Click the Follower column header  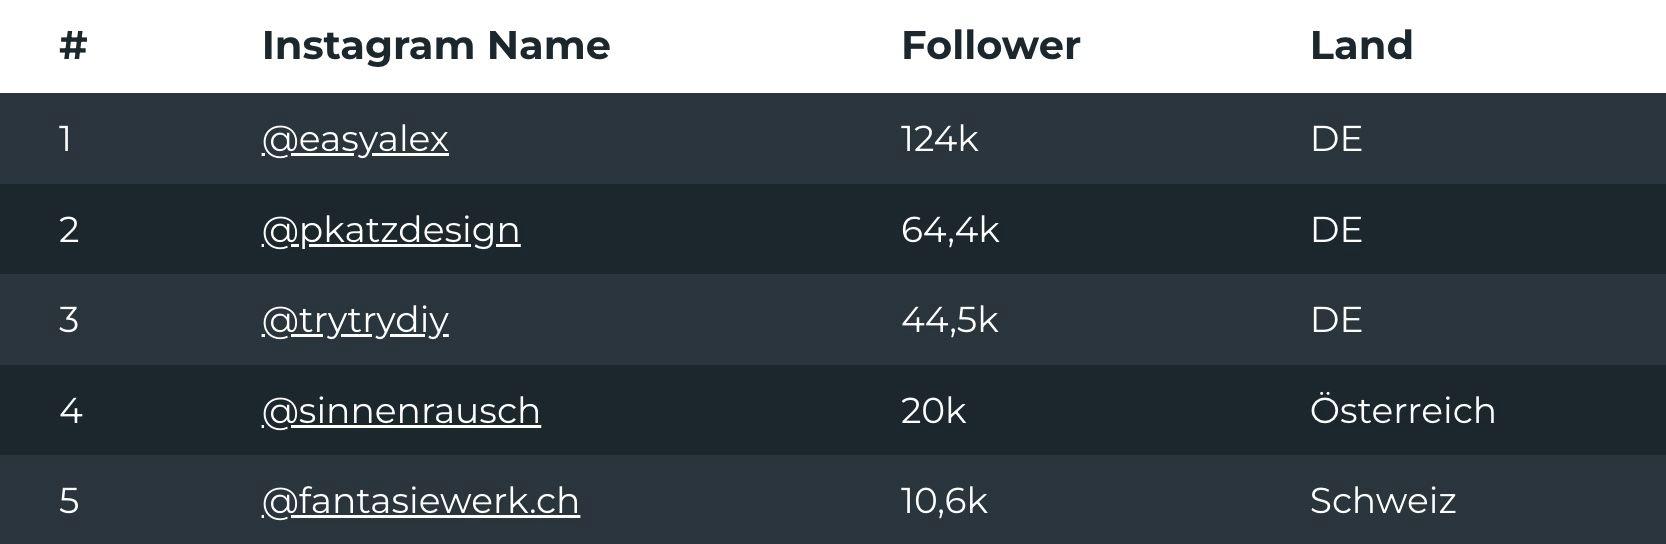click(991, 46)
